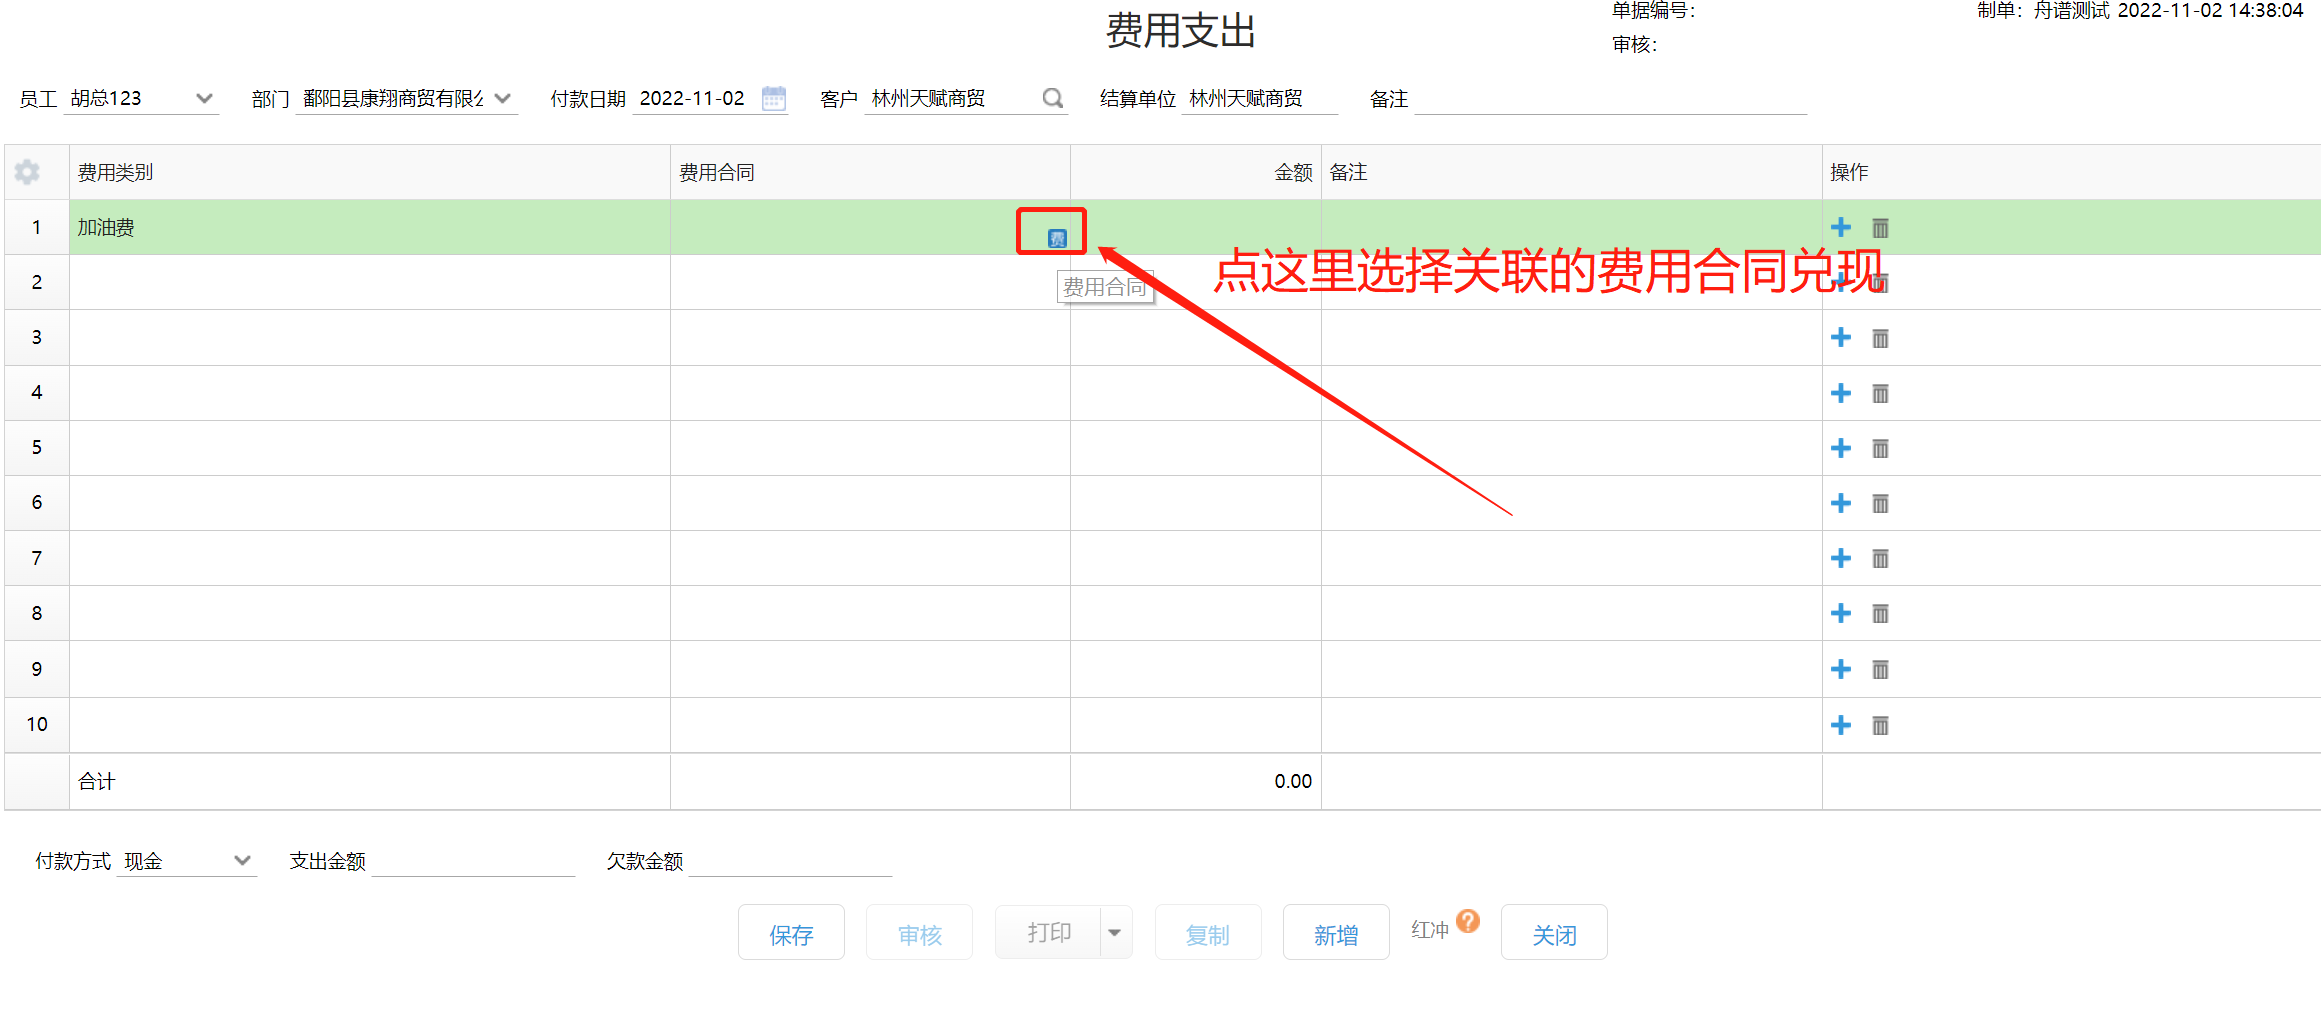The image size is (2321, 1016).
Task: Add a row after row 7
Action: 1840,558
